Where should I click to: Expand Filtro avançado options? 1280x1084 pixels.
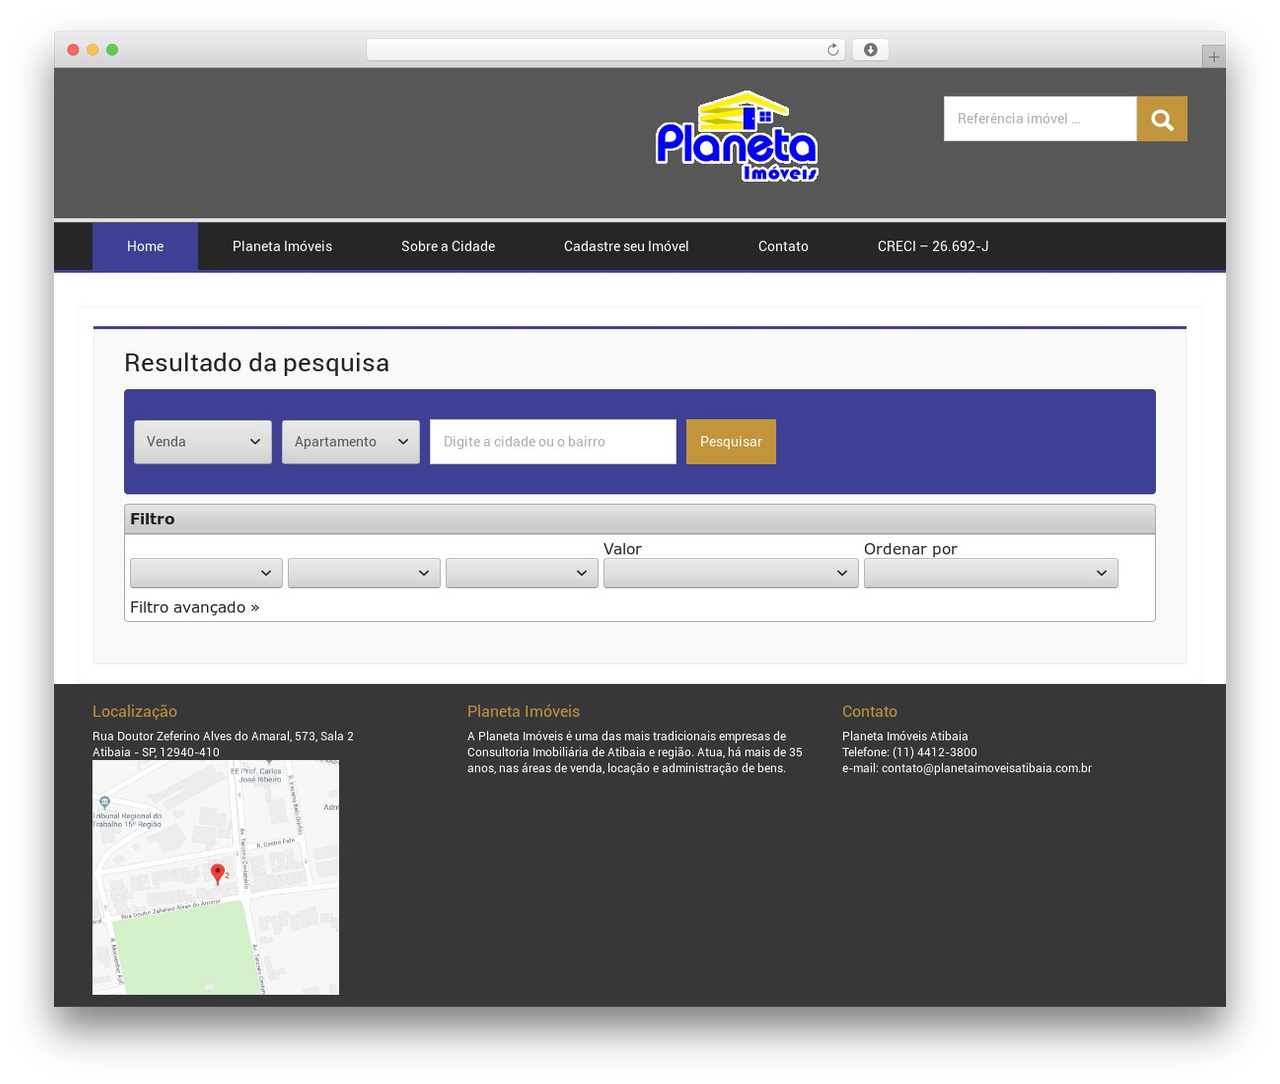(x=195, y=607)
